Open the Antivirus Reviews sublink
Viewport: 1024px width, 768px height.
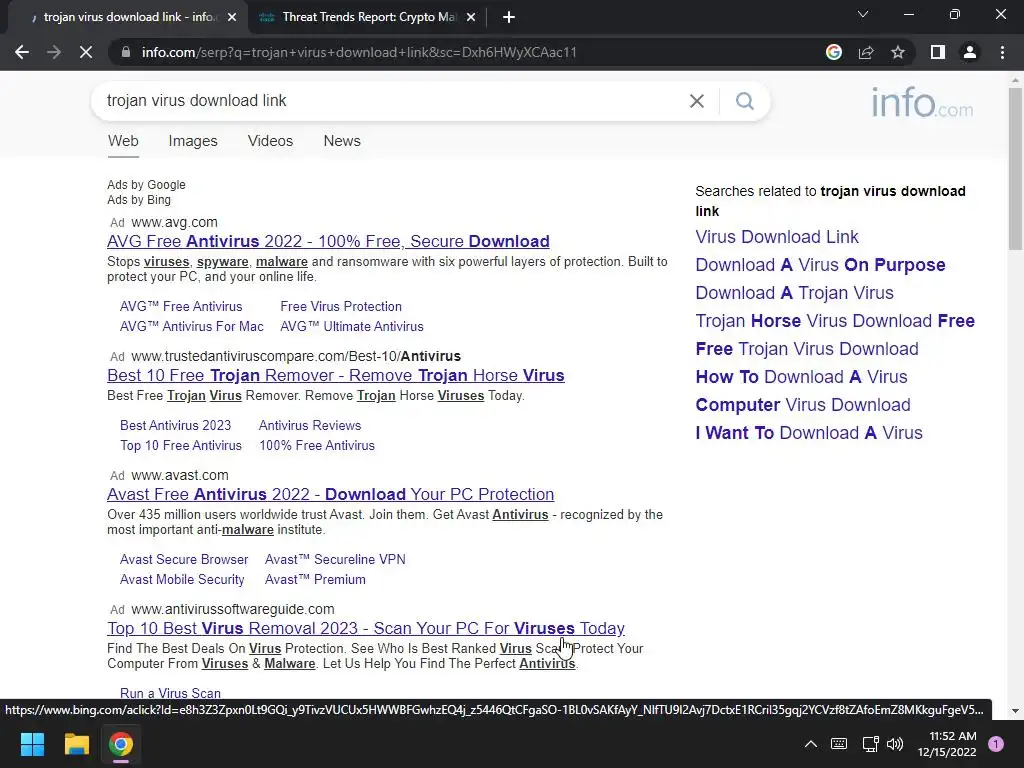point(310,425)
